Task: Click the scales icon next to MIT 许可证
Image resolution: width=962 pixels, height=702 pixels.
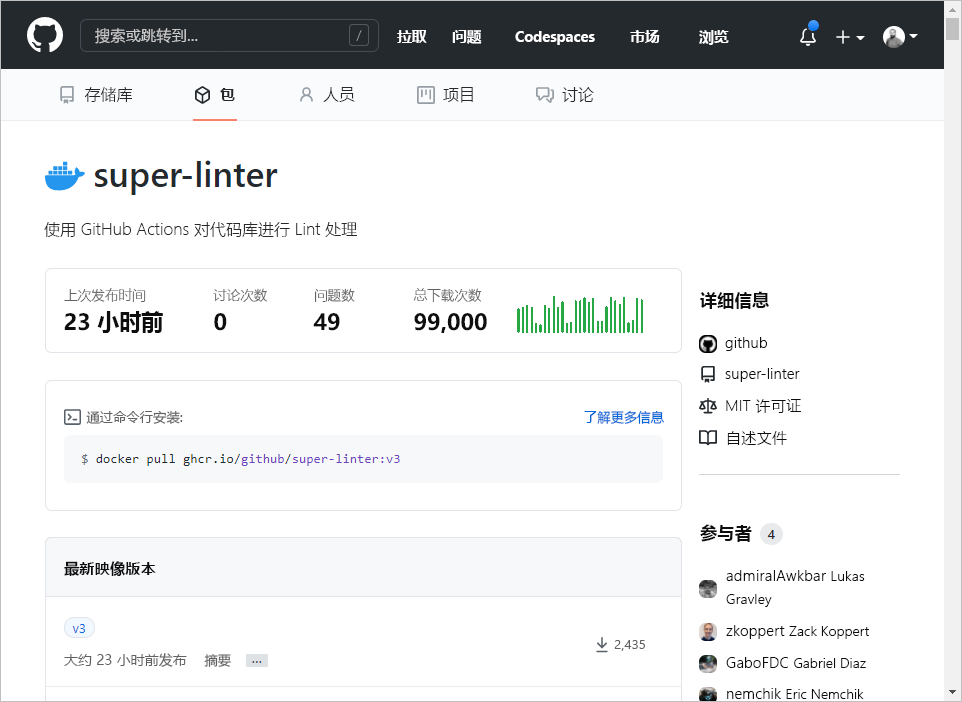Action: pyautogui.click(x=707, y=406)
